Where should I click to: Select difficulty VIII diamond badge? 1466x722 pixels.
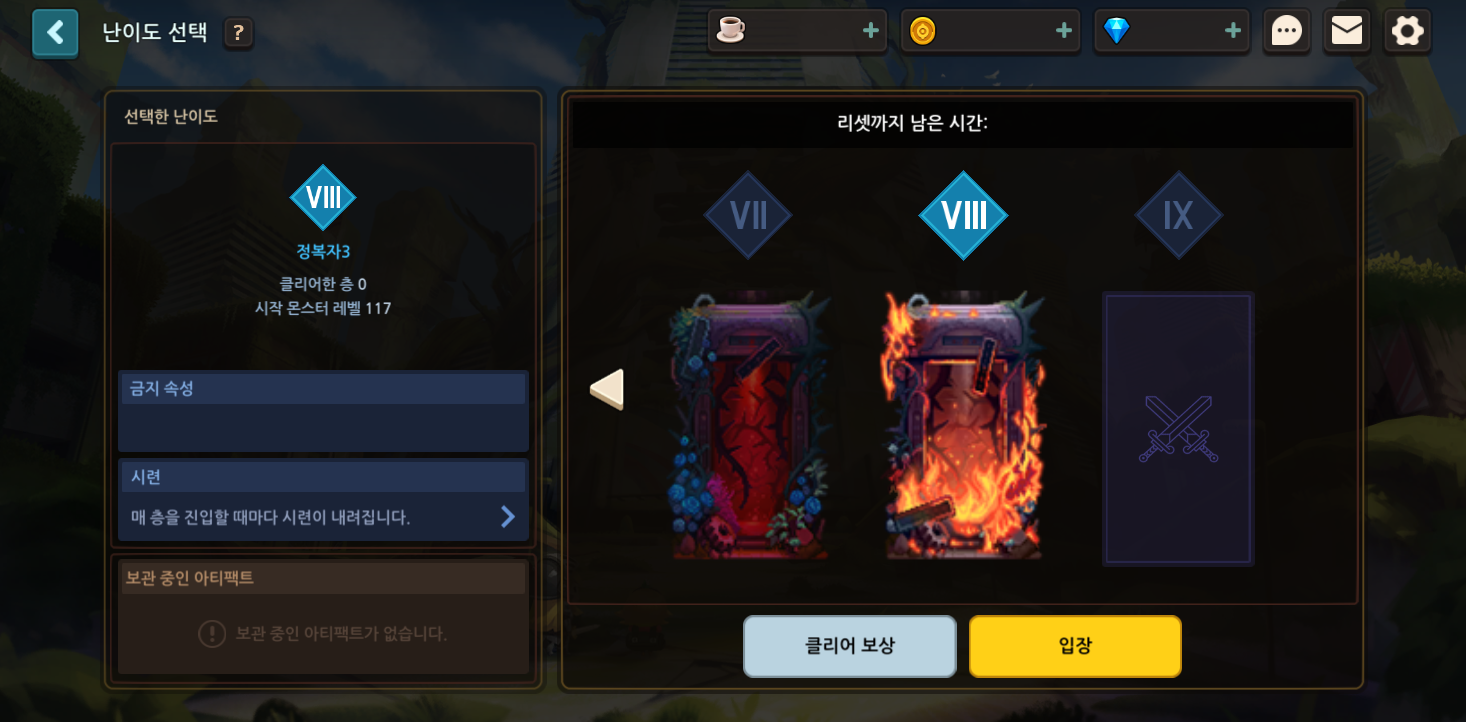[963, 215]
